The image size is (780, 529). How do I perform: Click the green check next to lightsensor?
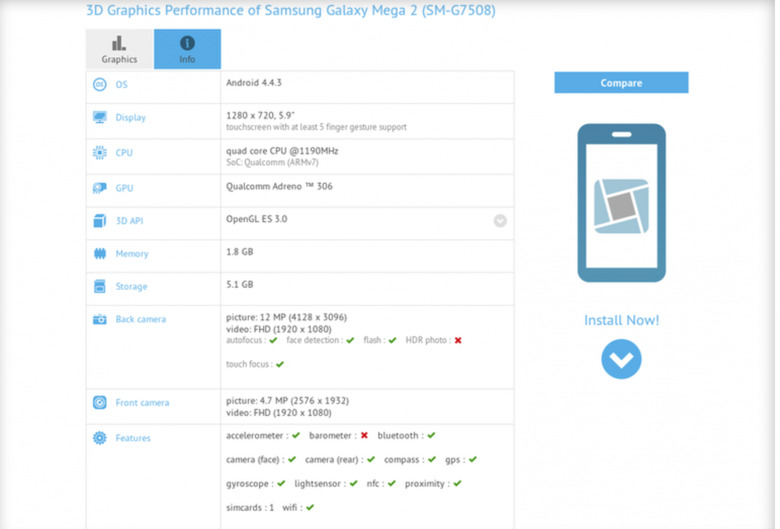click(354, 483)
